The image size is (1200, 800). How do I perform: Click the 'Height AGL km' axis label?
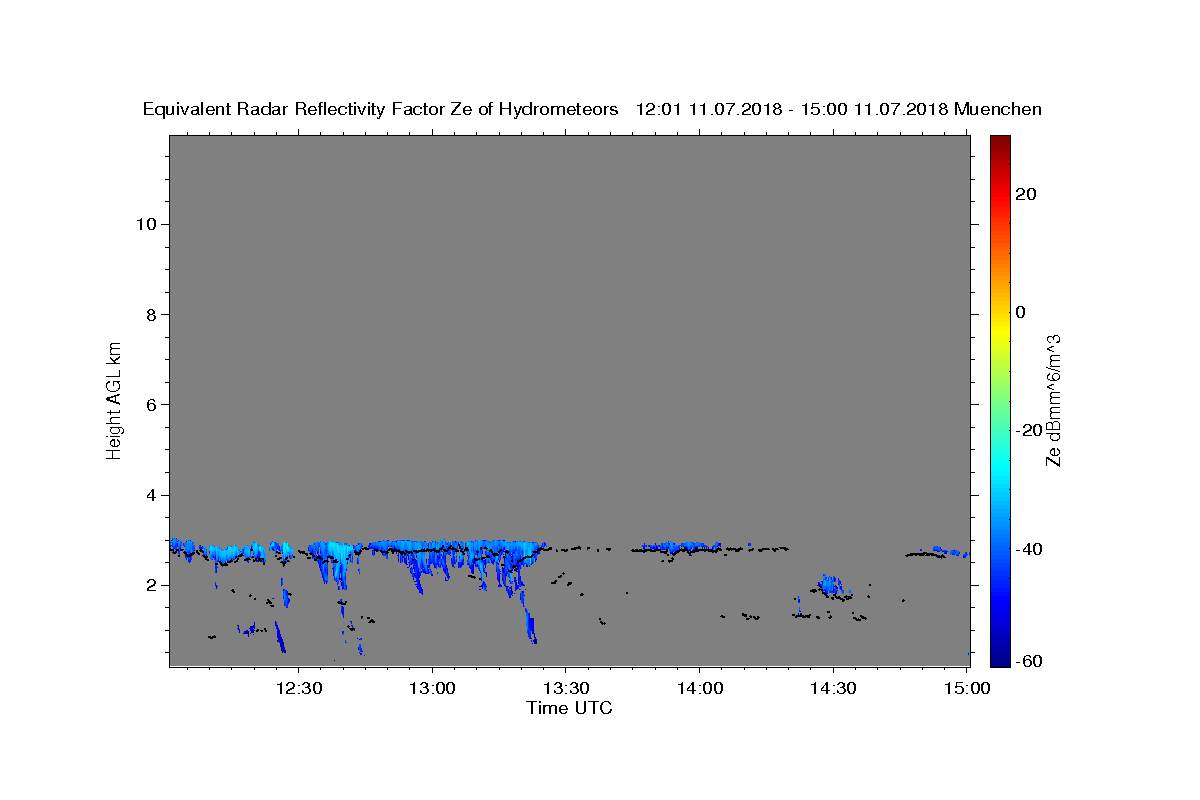pos(115,399)
